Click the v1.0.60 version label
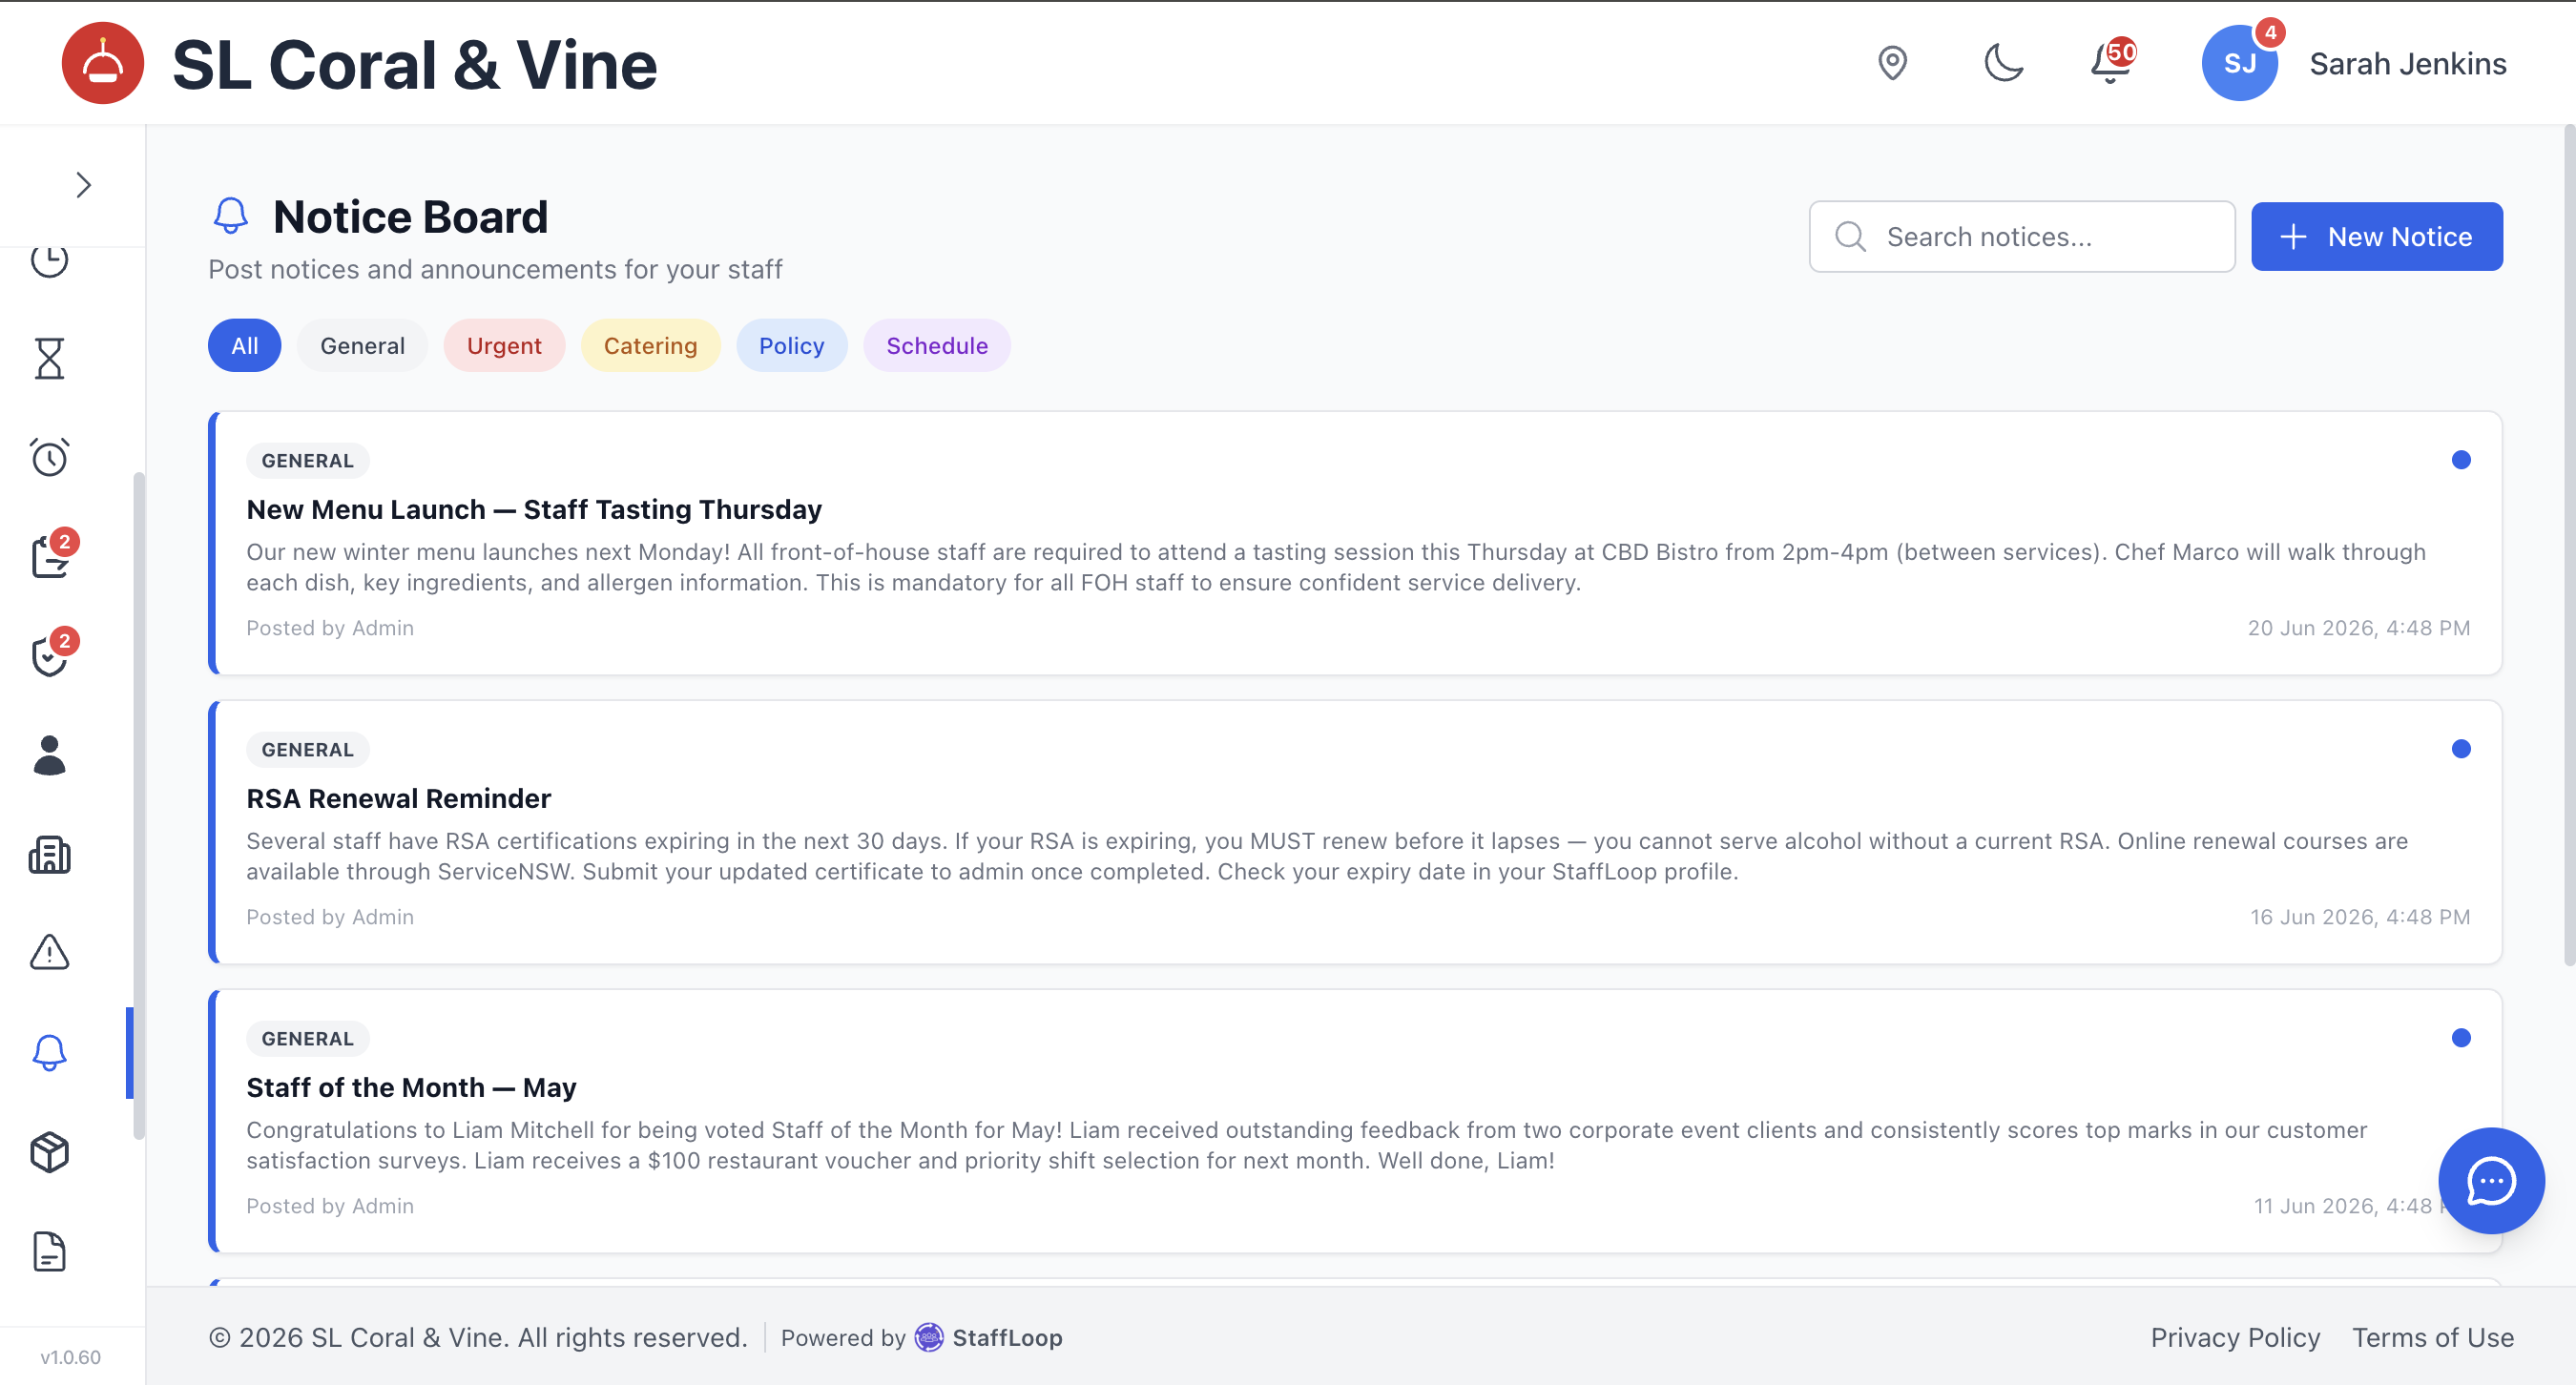This screenshot has height=1385, width=2576. click(70, 1357)
